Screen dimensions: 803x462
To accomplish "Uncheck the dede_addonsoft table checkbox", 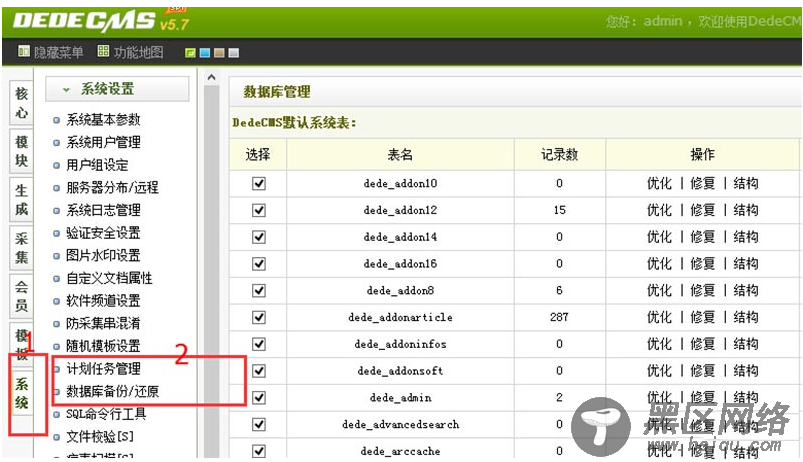I will [x=259, y=371].
